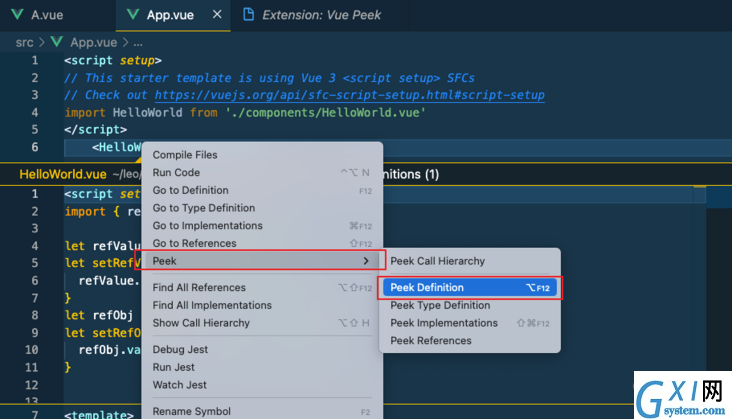Image resolution: width=732 pixels, height=419 pixels.
Task: Close the App.vue tab
Action: click(217, 14)
